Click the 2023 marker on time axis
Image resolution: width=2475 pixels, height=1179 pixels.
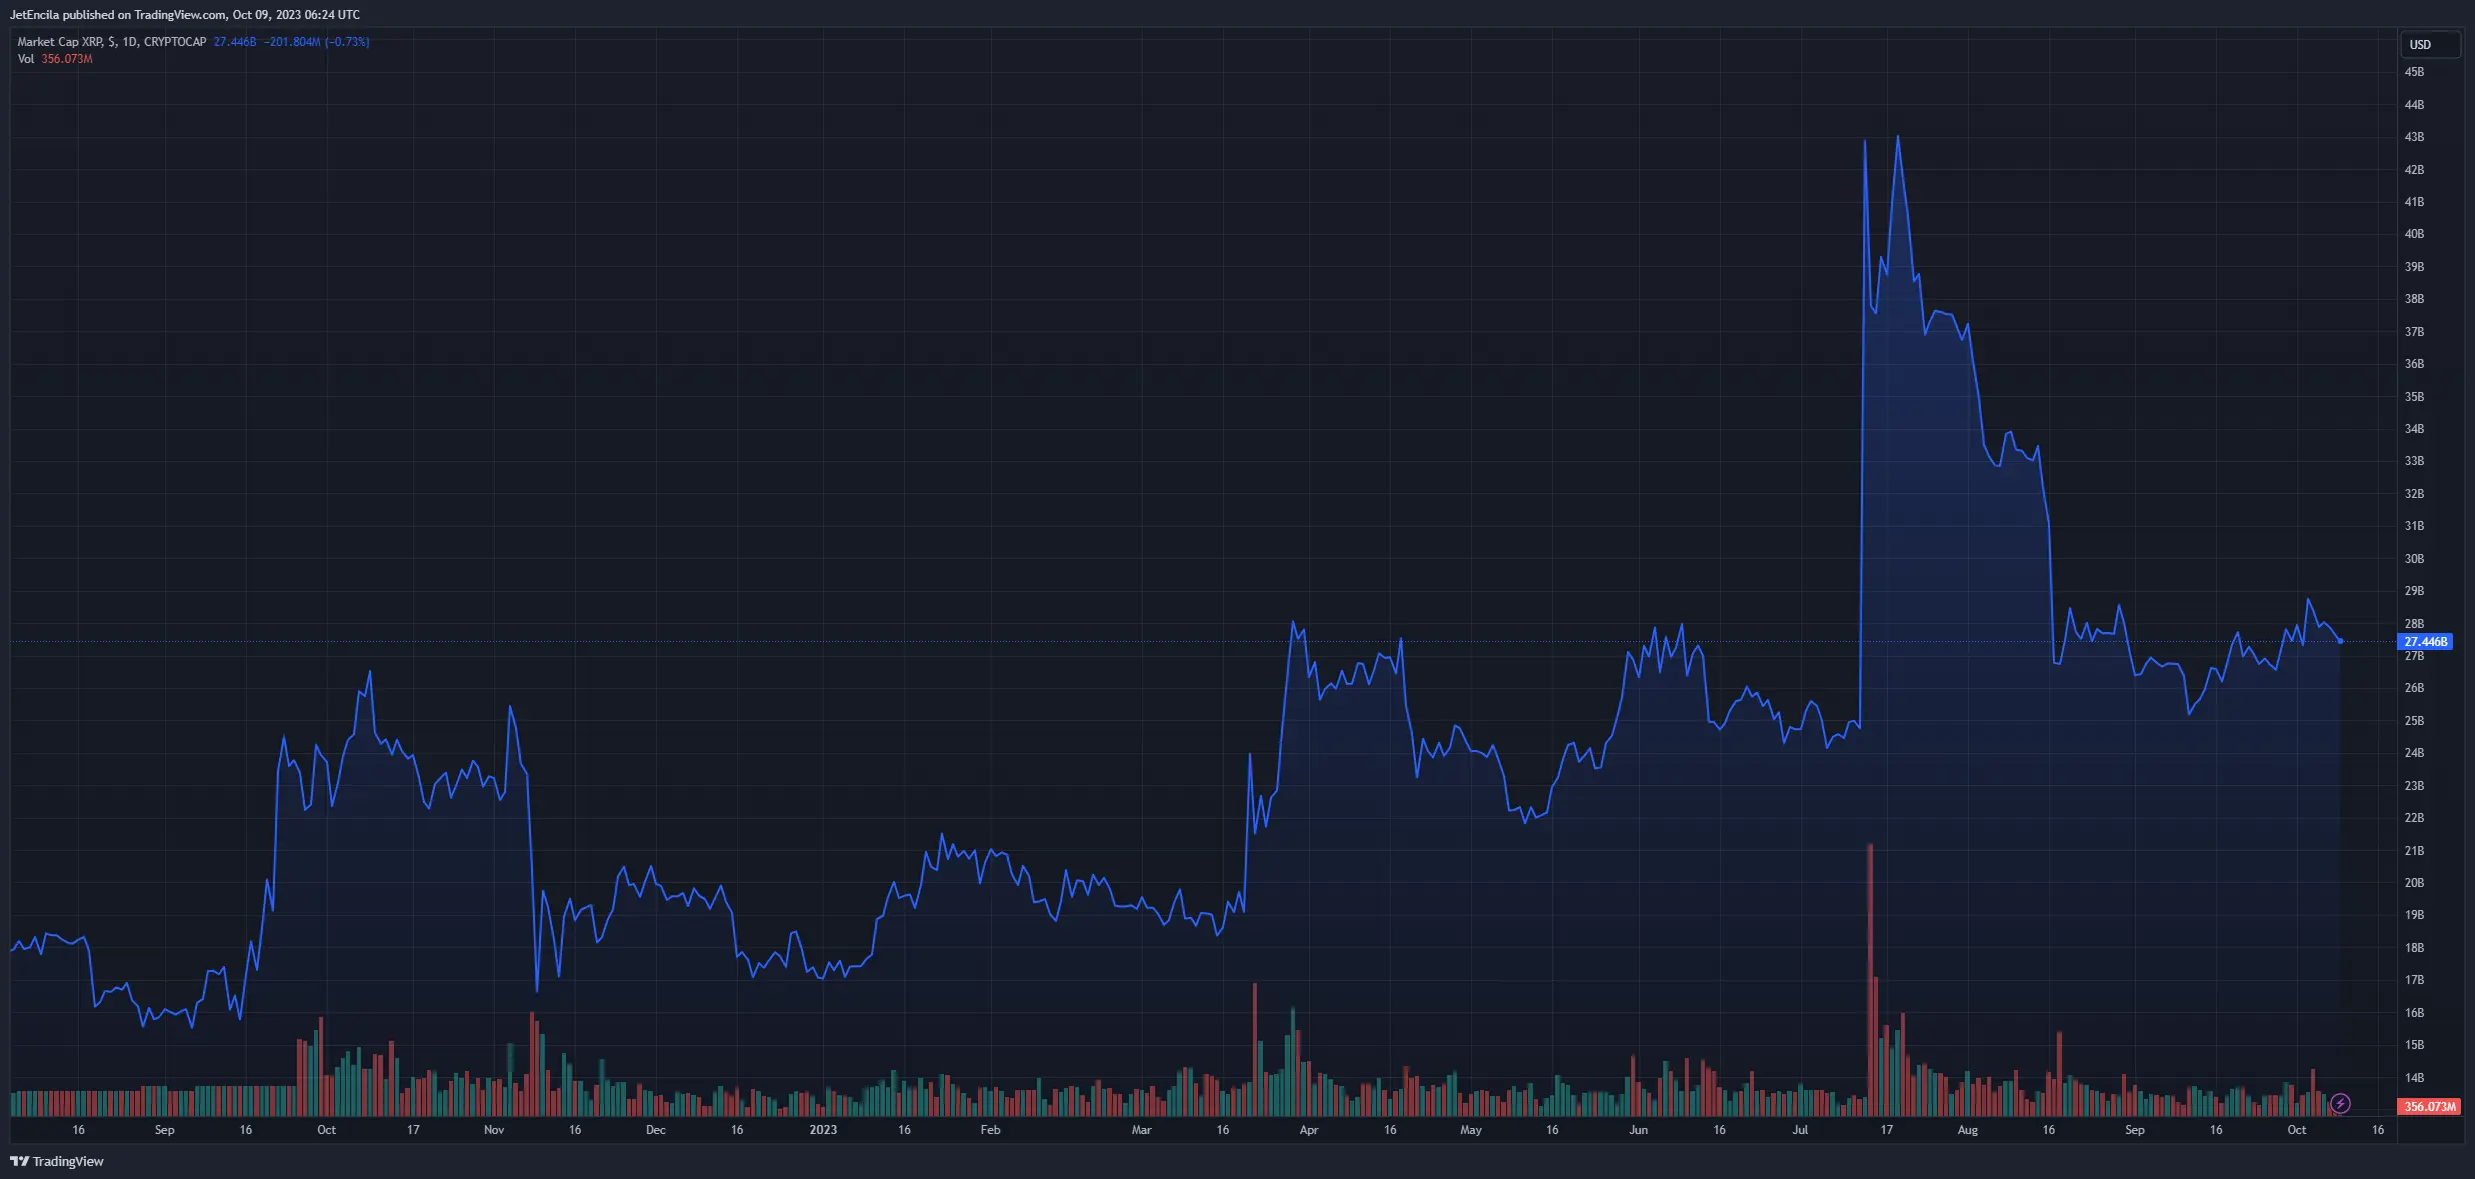[823, 1130]
